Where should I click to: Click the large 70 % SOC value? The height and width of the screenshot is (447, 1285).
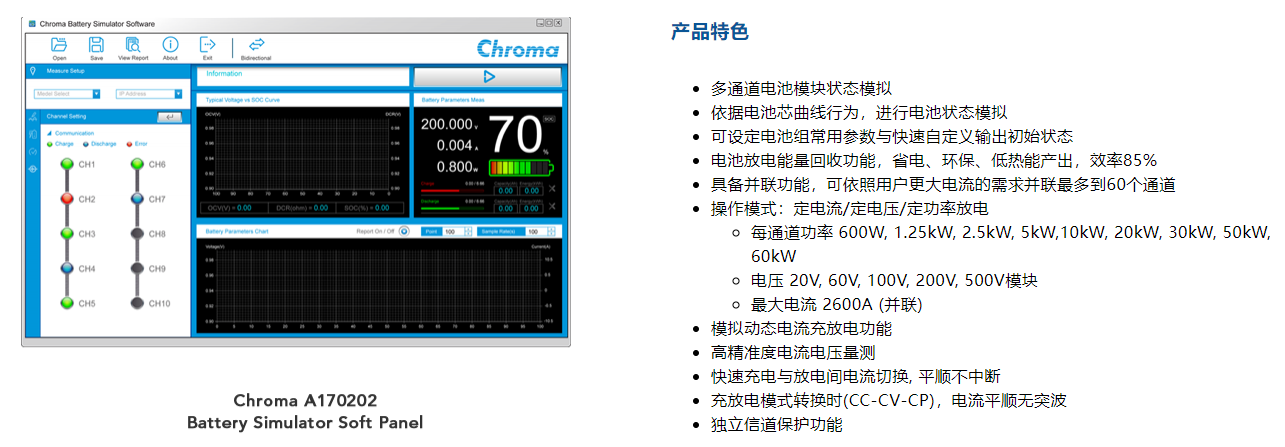(x=518, y=134)
